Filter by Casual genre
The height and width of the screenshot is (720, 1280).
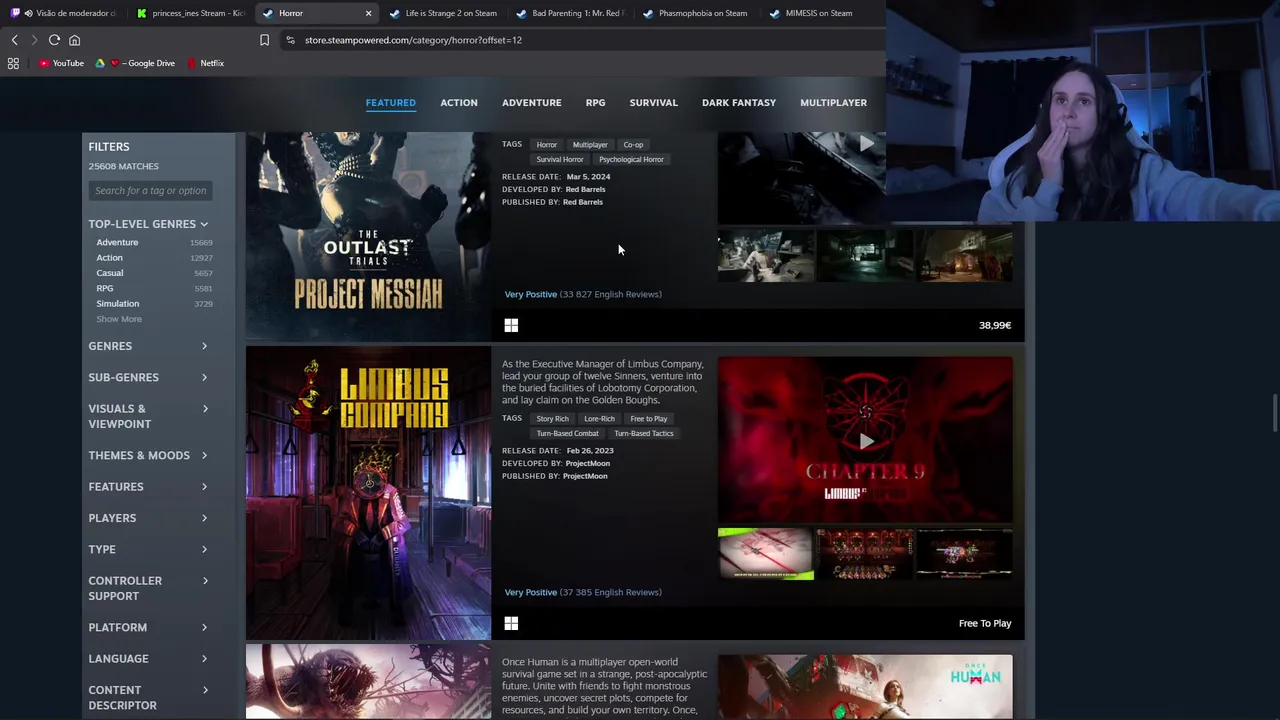(110, 273)
